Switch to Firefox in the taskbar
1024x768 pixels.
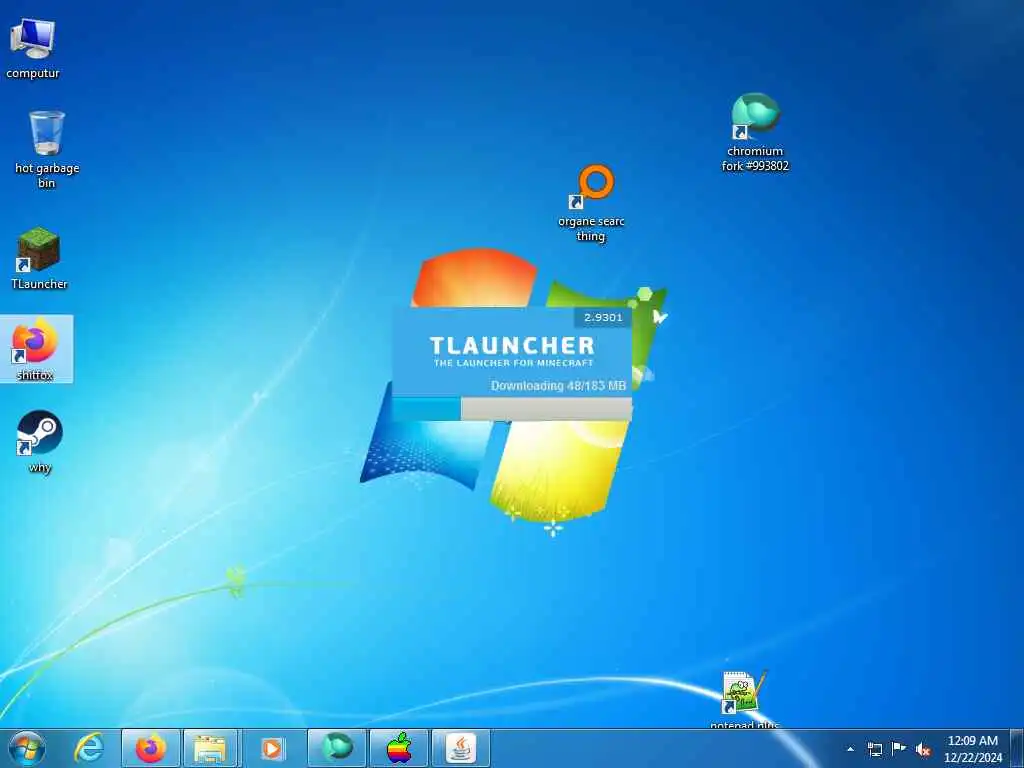point(150,748)
